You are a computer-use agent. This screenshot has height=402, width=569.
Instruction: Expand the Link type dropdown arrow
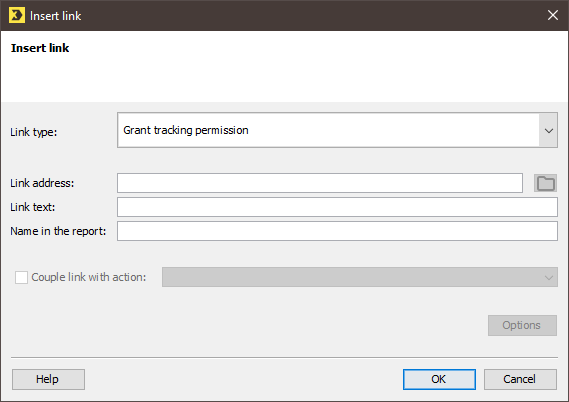coord(548,130)
